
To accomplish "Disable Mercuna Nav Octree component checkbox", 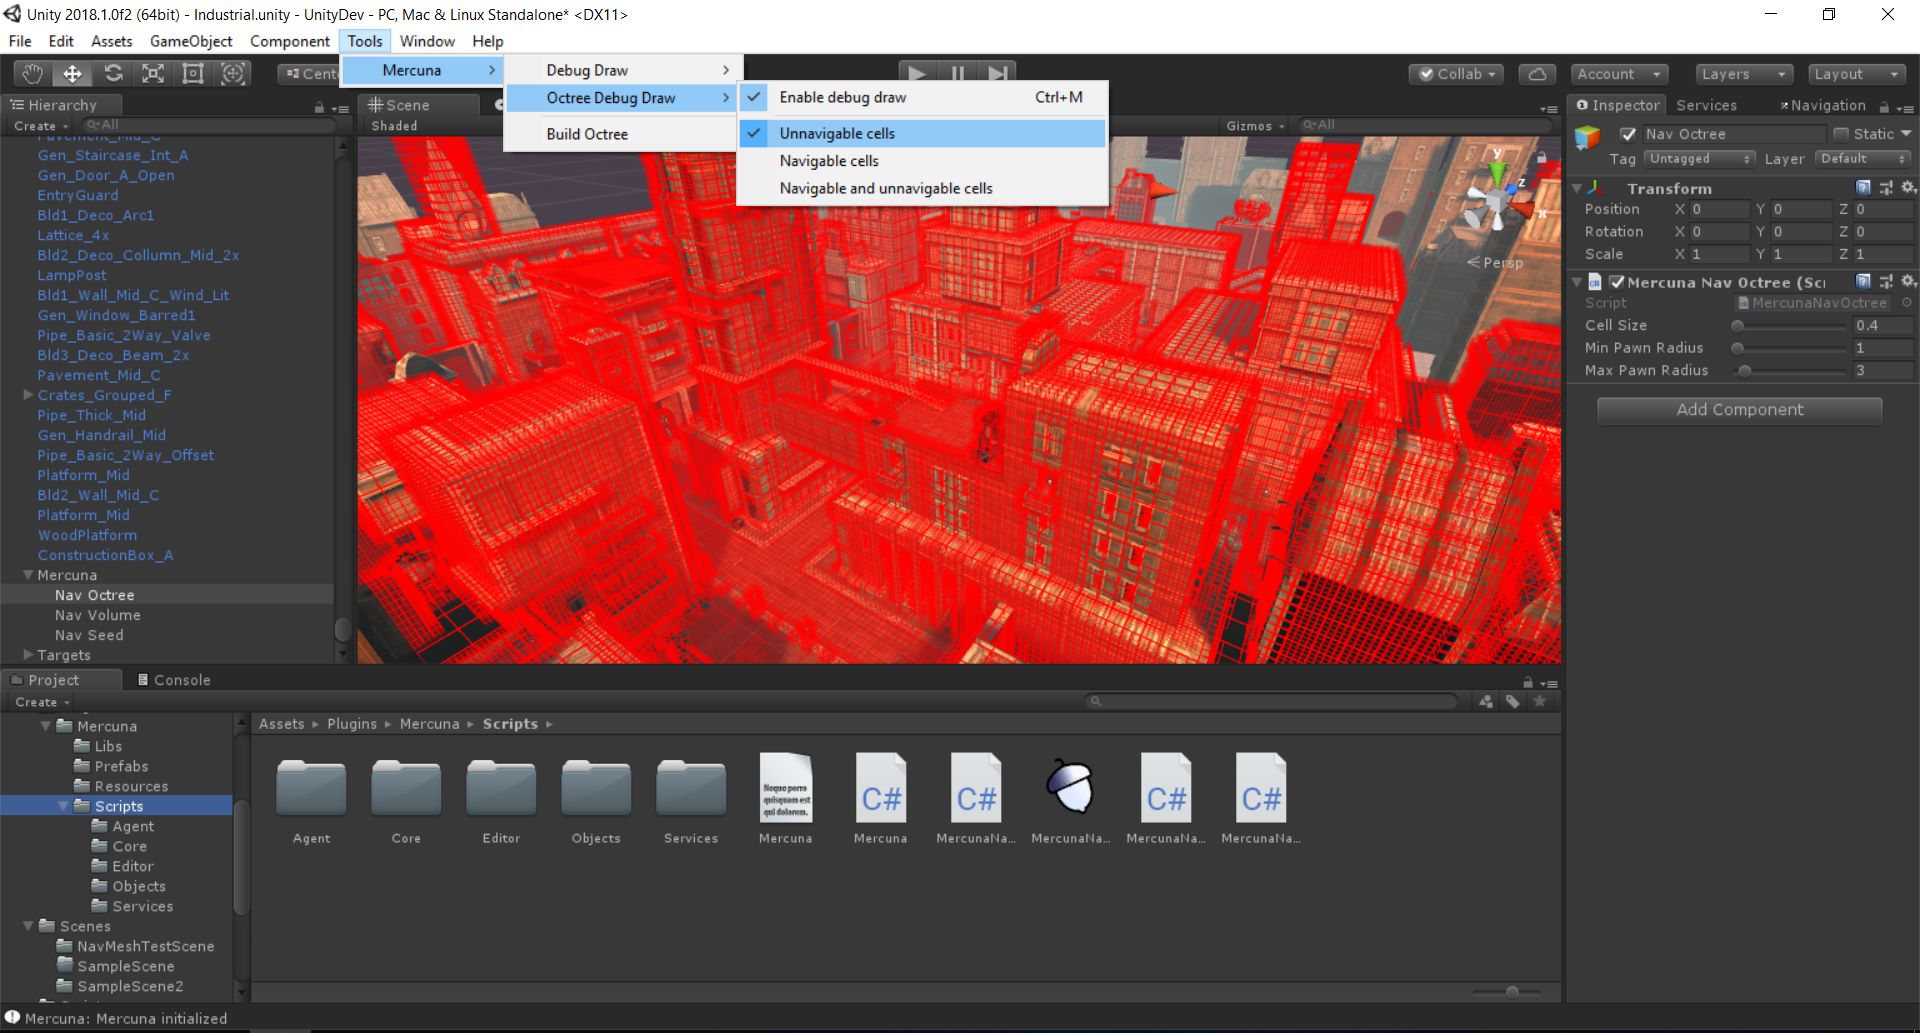I will pyautogui.click(x=1617, y=282).
